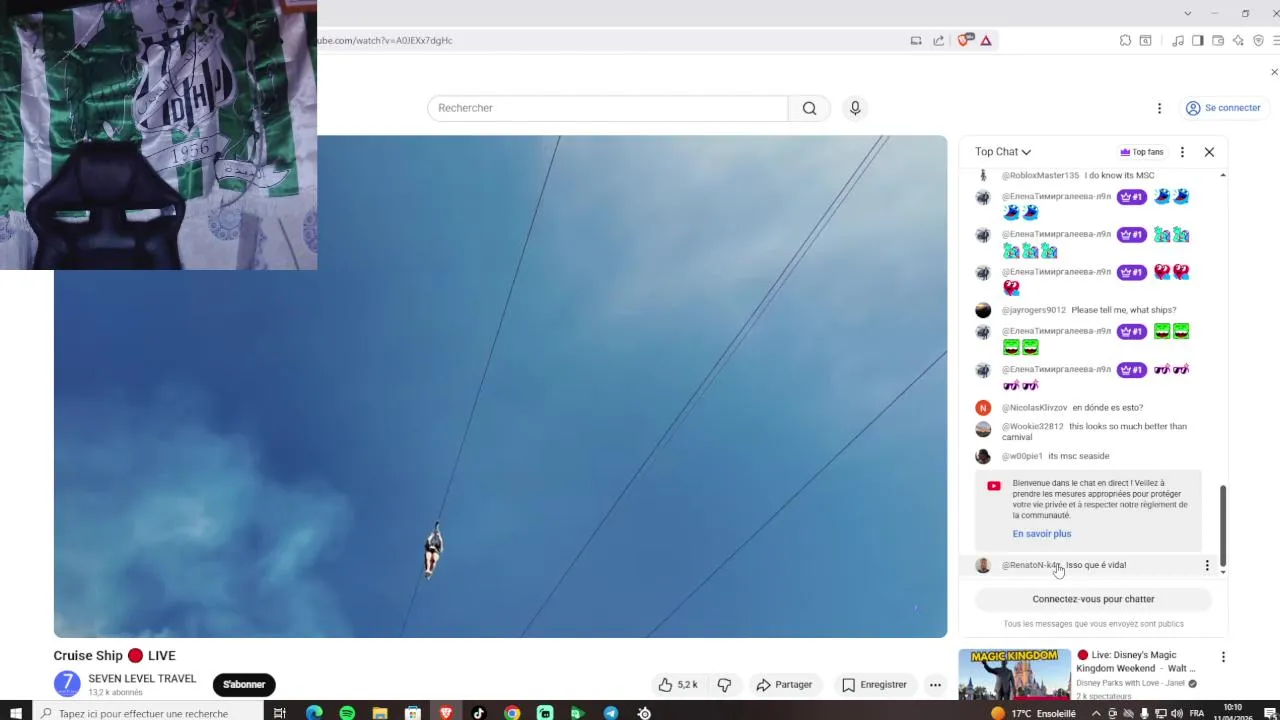The image size is (1280, 720).
Task: Open the Top fans leaderboard
Action: [x=1142, y=152]
